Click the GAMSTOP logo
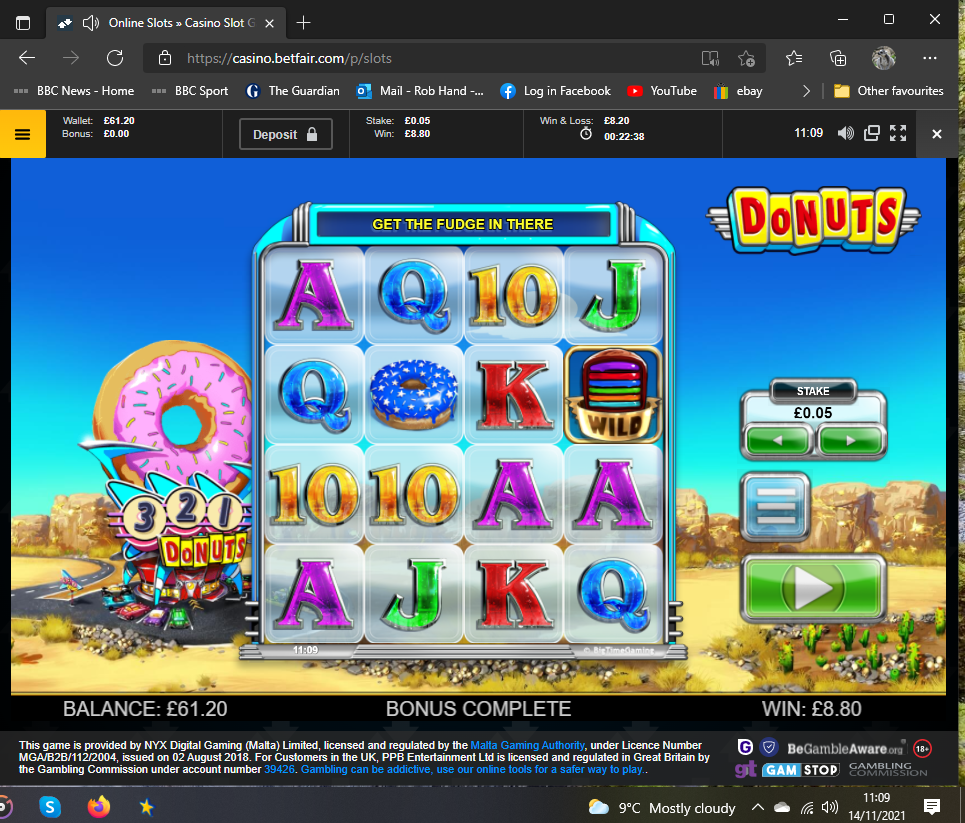Image resolution: width=965 pixels, height=823 pixels. pyautogui.click(x=801, y=770)
